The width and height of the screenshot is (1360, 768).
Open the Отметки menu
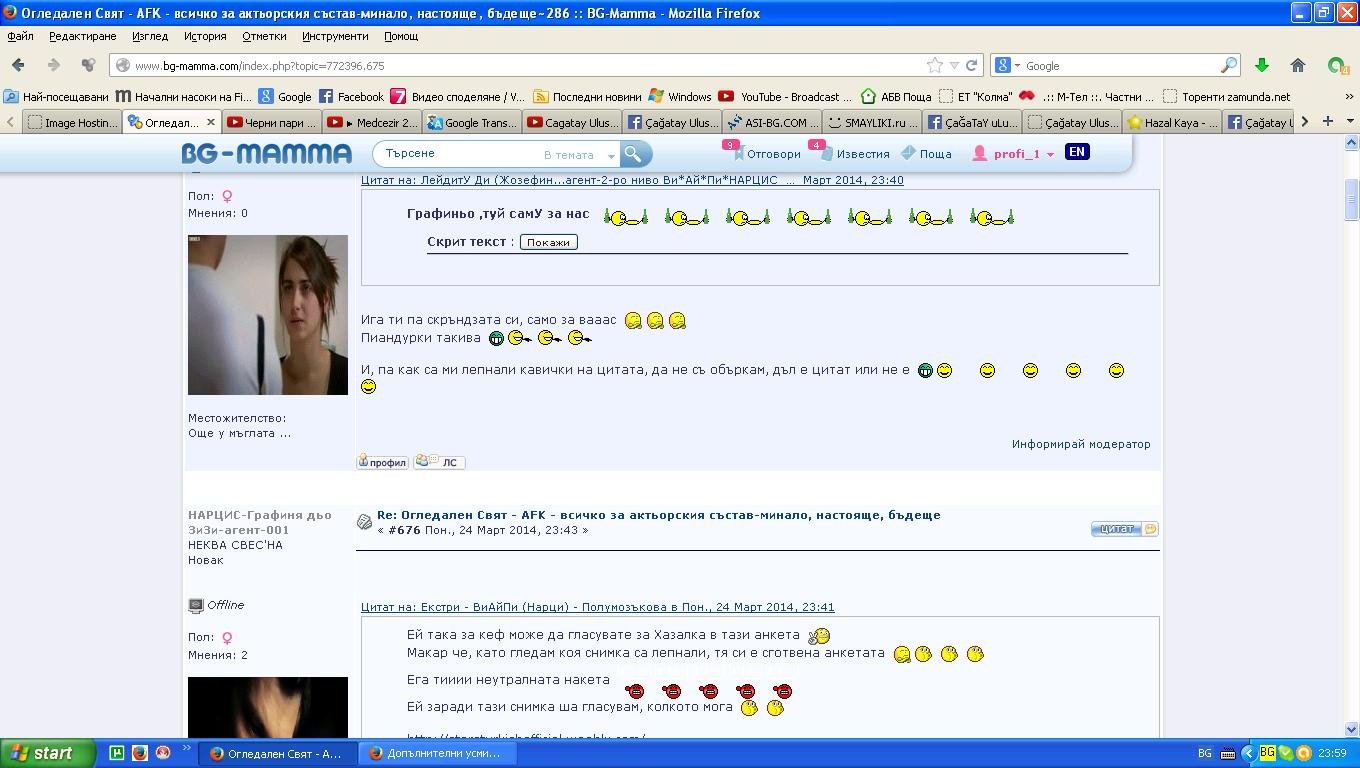tap(264, 36)
